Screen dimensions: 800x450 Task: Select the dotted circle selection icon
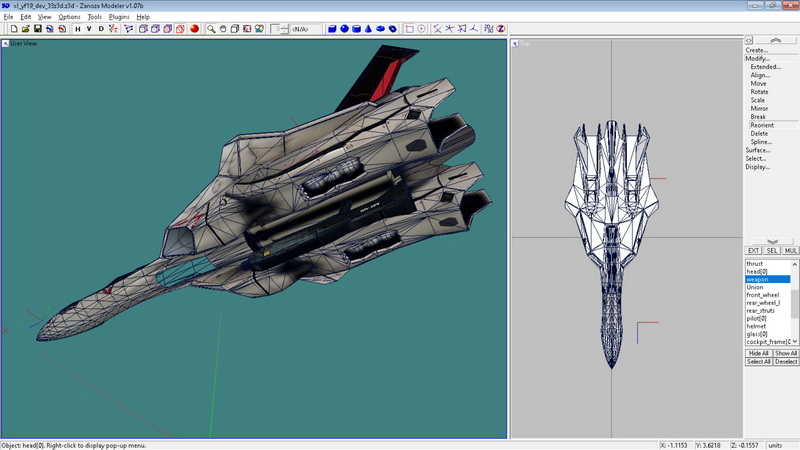coord(421,29)
